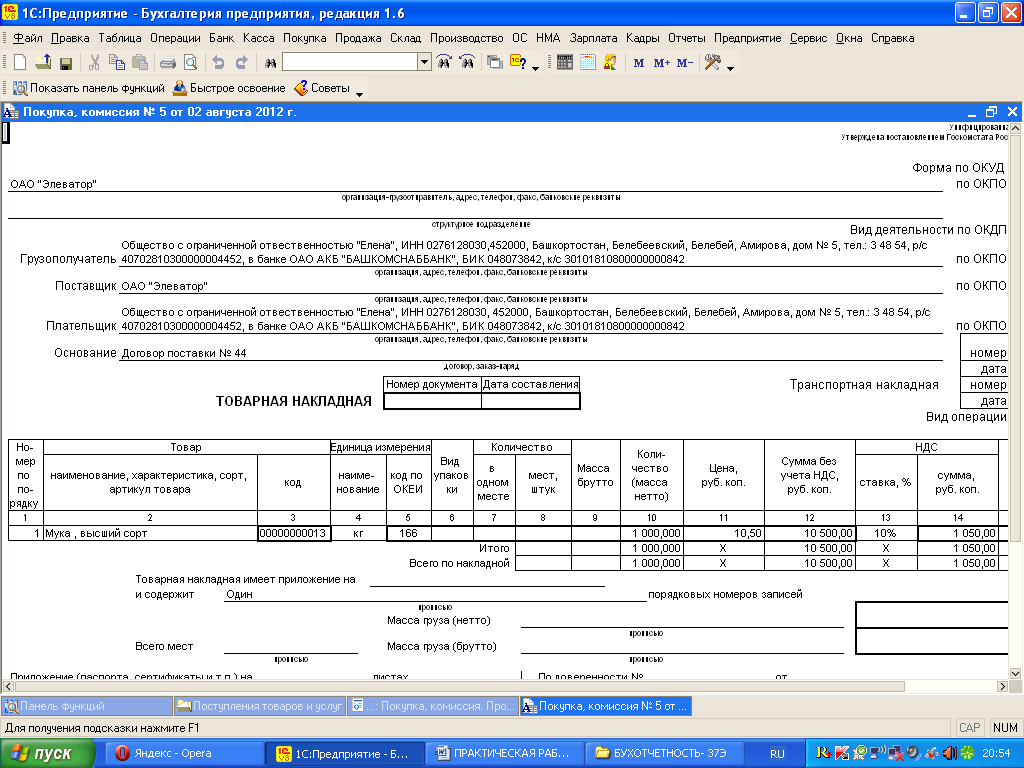Open Print Preview magnifier icon
This screenshot has width=1024, height=768.
click(x=191, y=63)
